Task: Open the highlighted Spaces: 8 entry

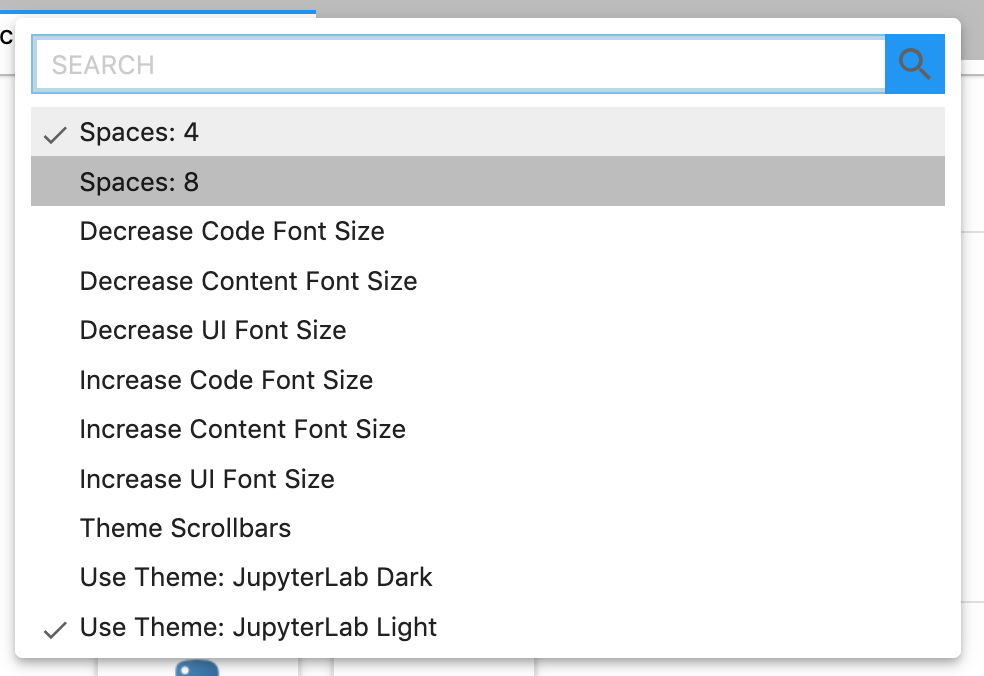Action: click(x=138, y=181)
